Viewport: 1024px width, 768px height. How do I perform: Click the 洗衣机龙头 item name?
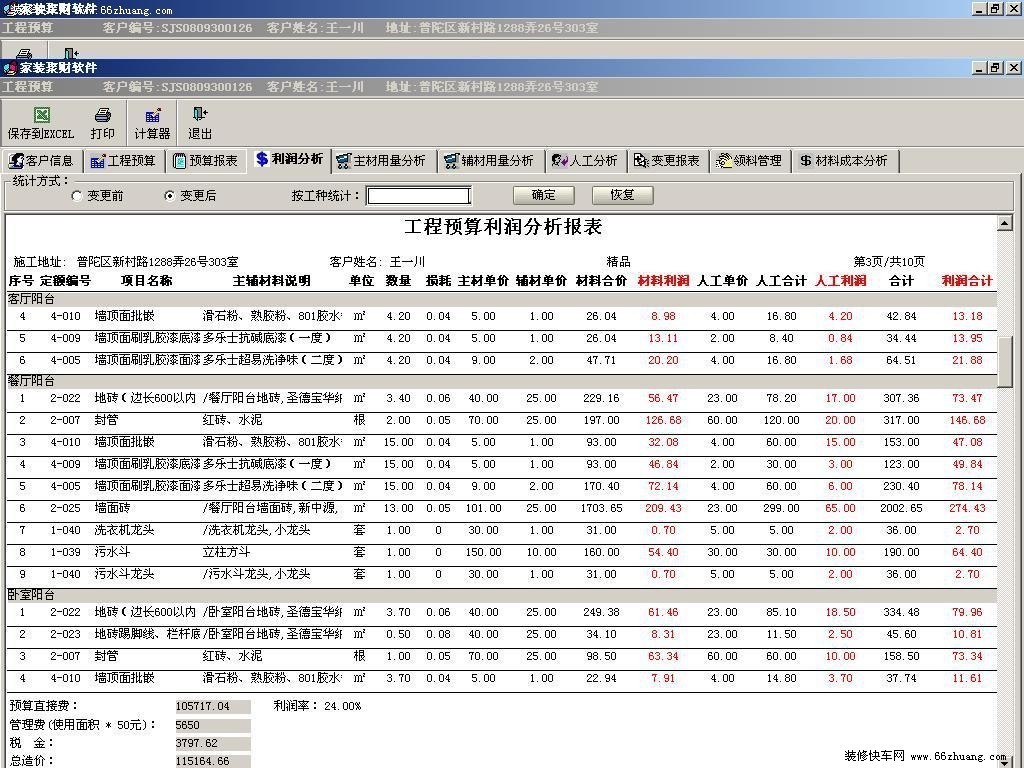click(x=124, y=530)
